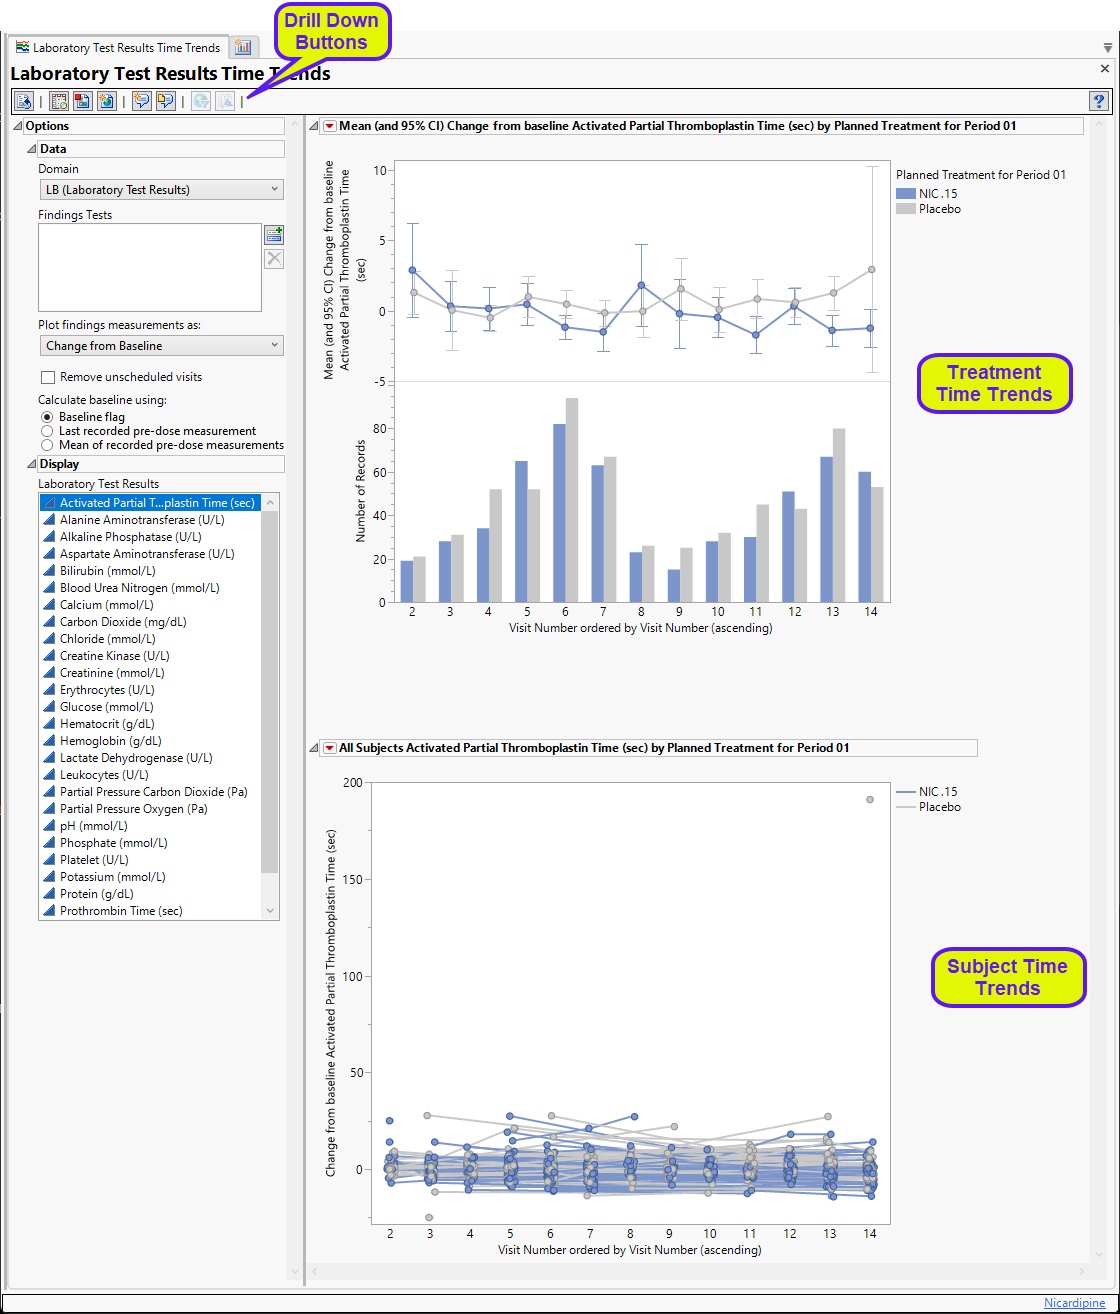The width and height of the screenshot is (1120, 1314).
Task: Click the toolbar icon with red square
Action: pos(82,101)
